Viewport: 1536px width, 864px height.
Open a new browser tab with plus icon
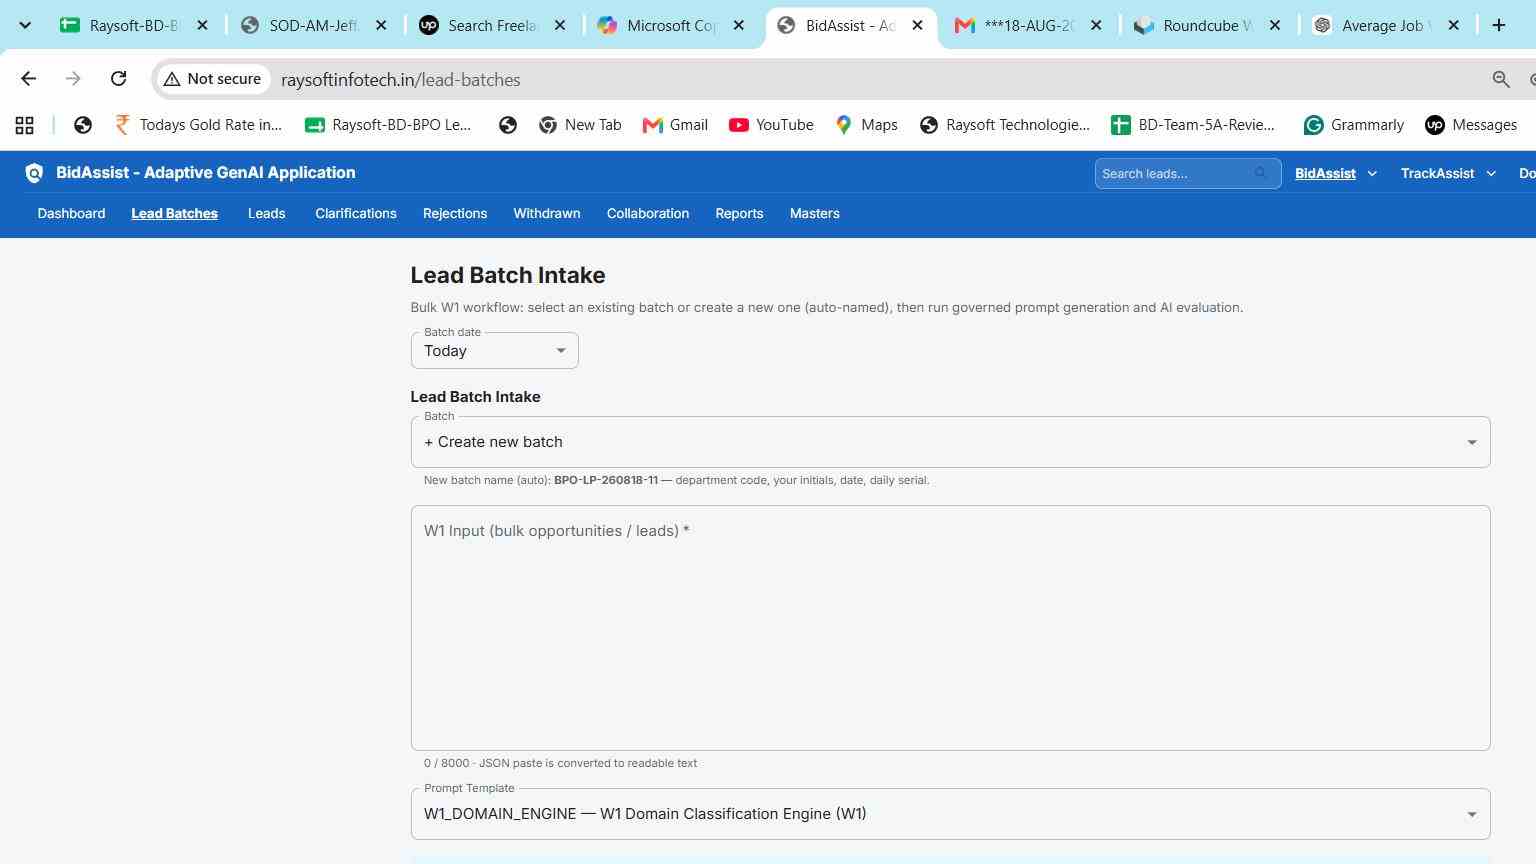[1498, 26]
